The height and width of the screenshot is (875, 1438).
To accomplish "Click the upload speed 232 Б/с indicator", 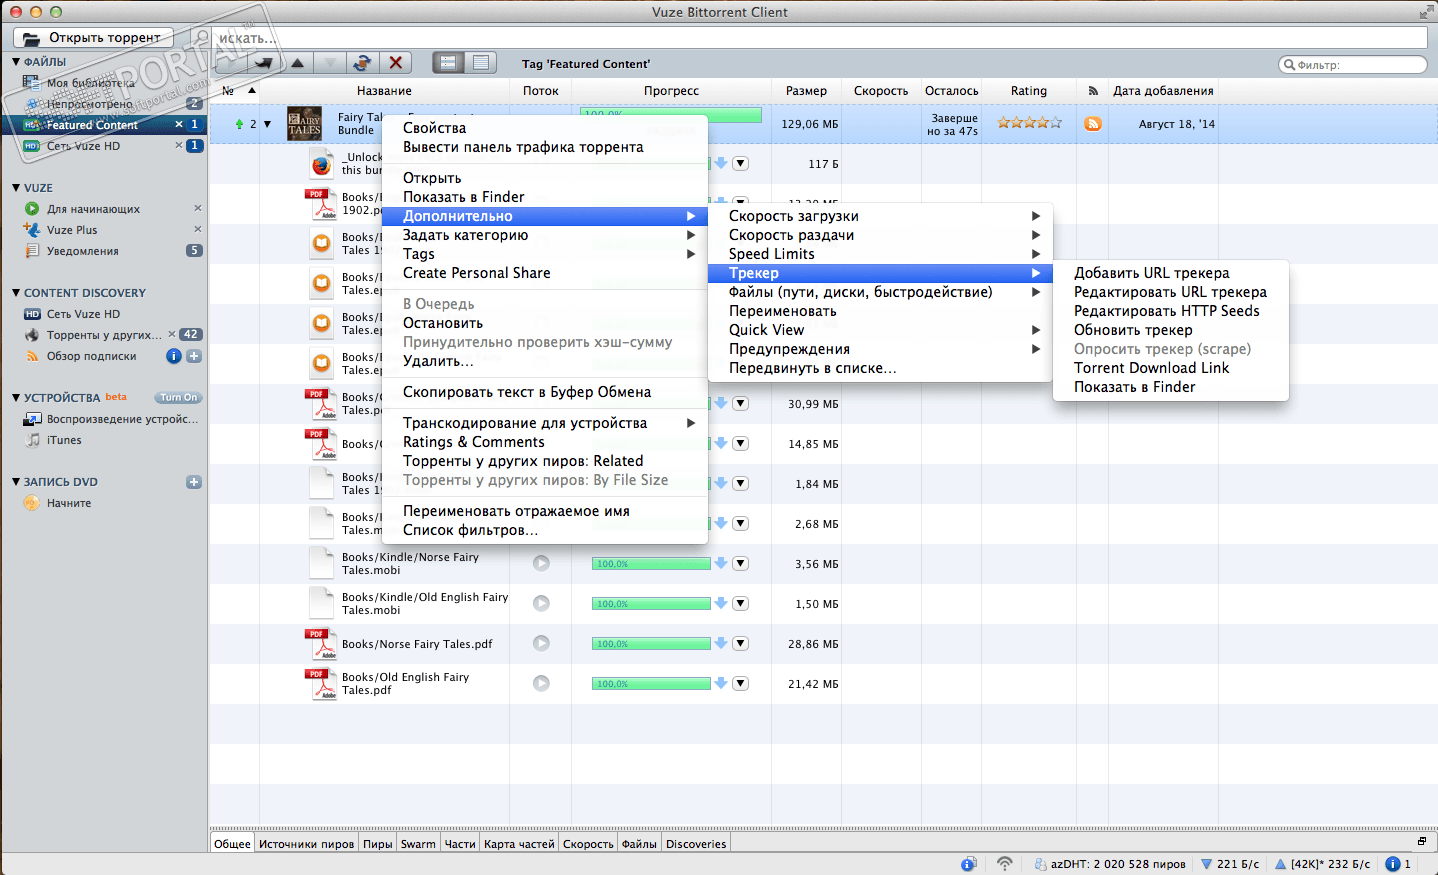I will pos(1322,864).
